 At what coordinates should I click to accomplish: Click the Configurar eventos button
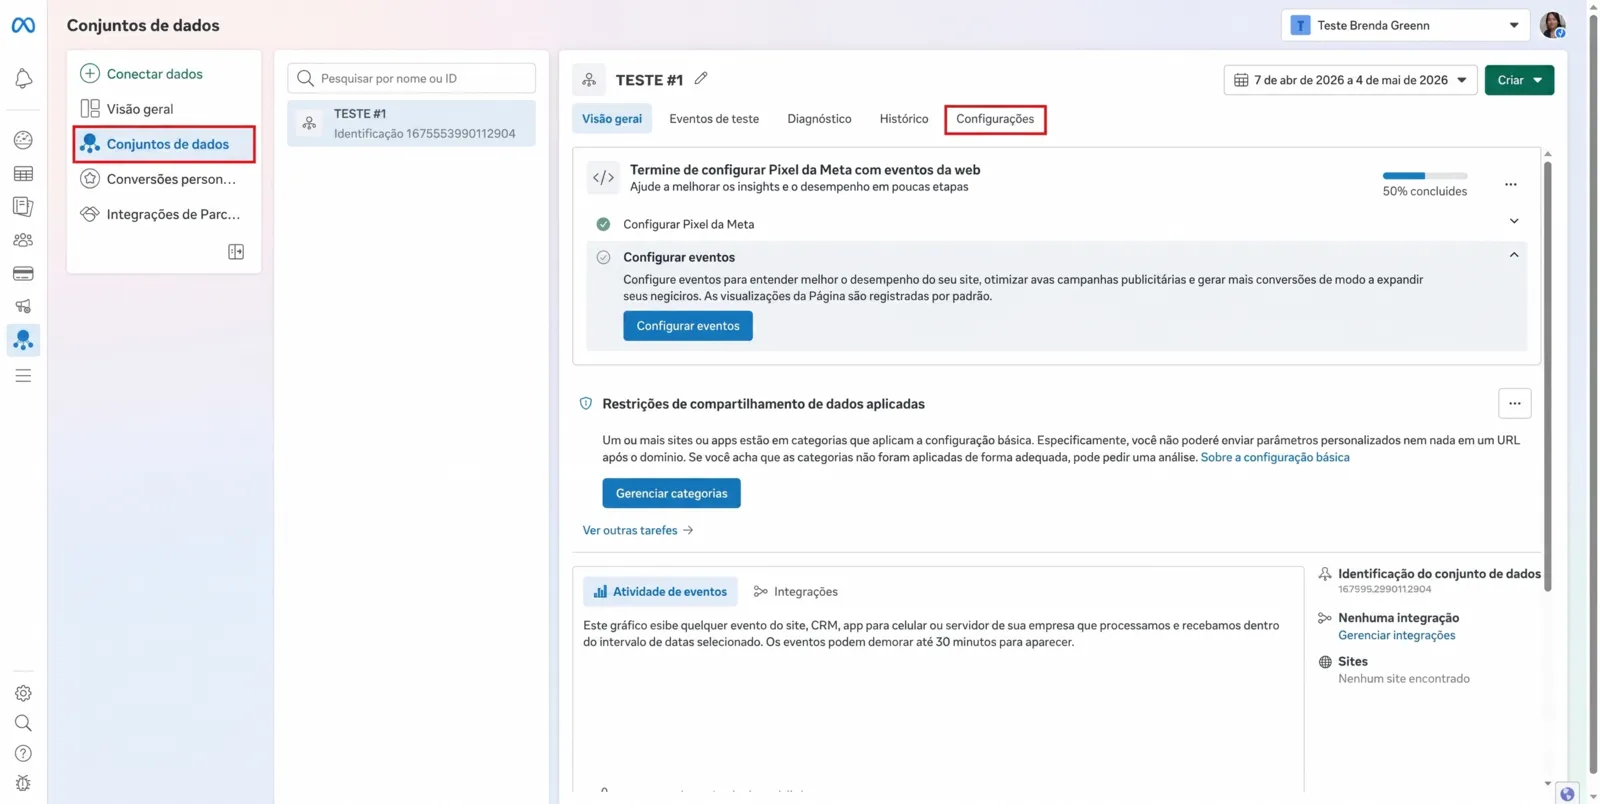click(688, 326)
